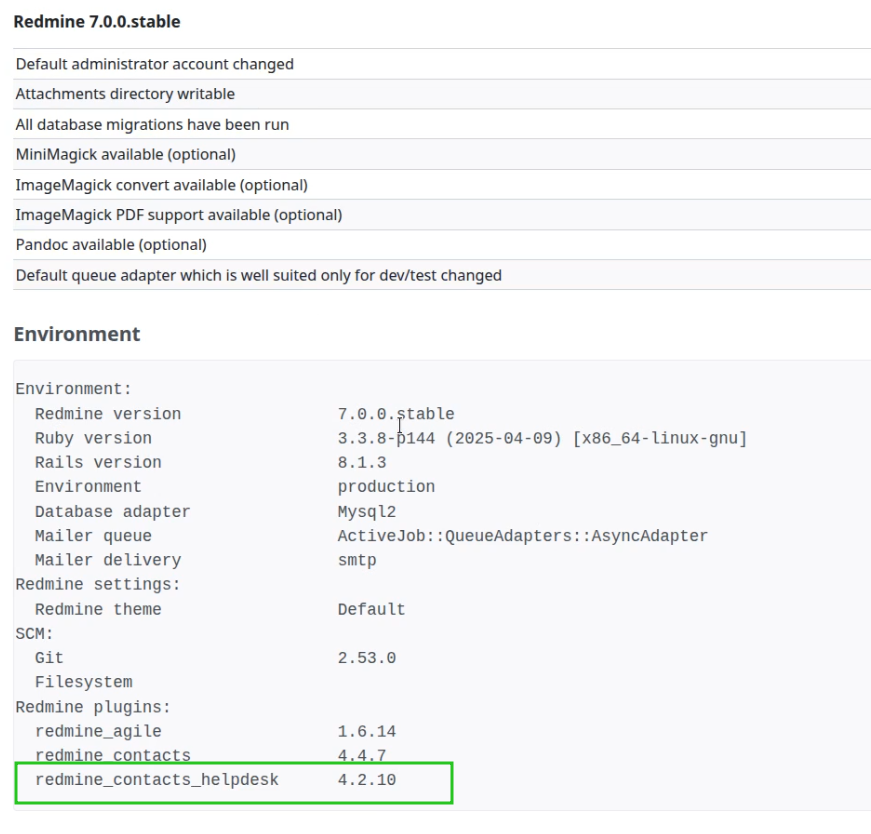Click theme value 'Default'
This screenshot has height=834, width=871.
pos(372,610)
